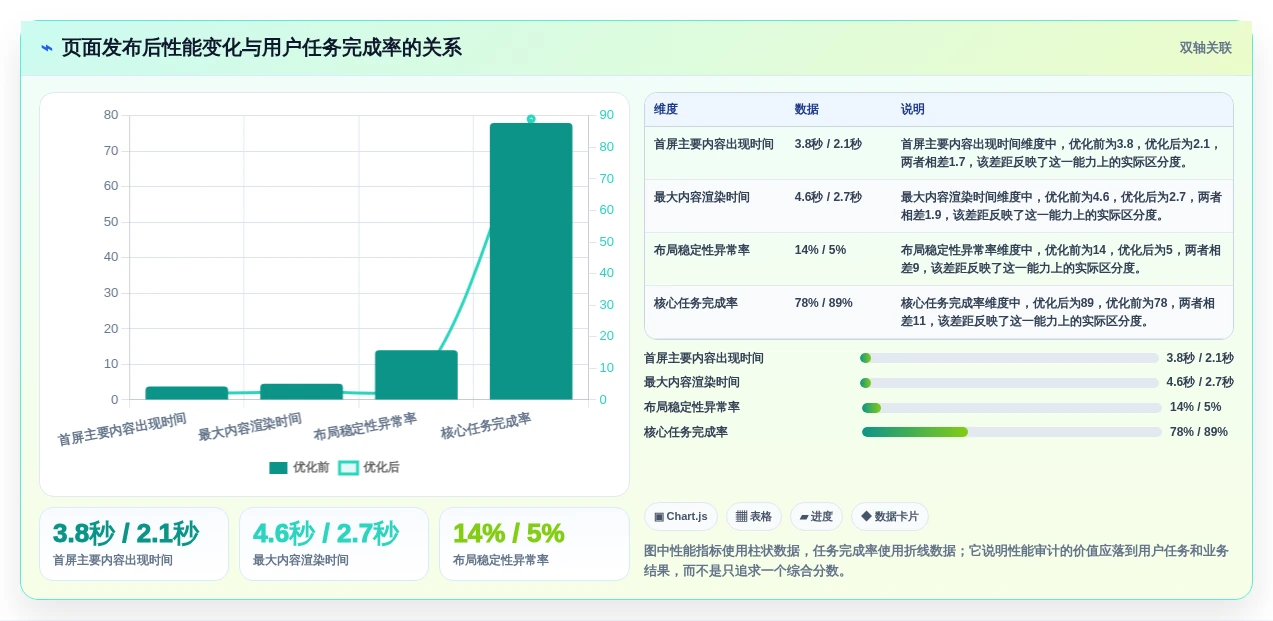The width and height of the screenshot is (1273, 621).
Task: Click the 布局稳定性异常率 bar in chart
Action: (416, 375)
